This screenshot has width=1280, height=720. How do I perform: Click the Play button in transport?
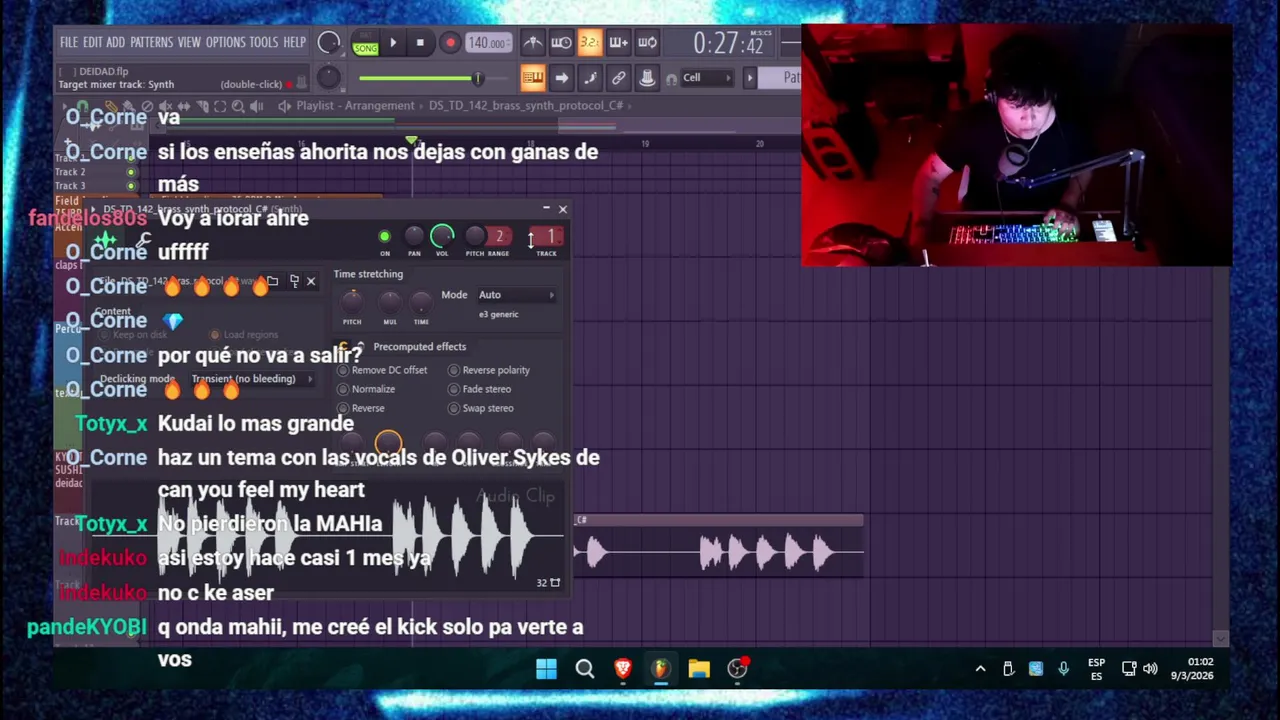click(393, 43)
